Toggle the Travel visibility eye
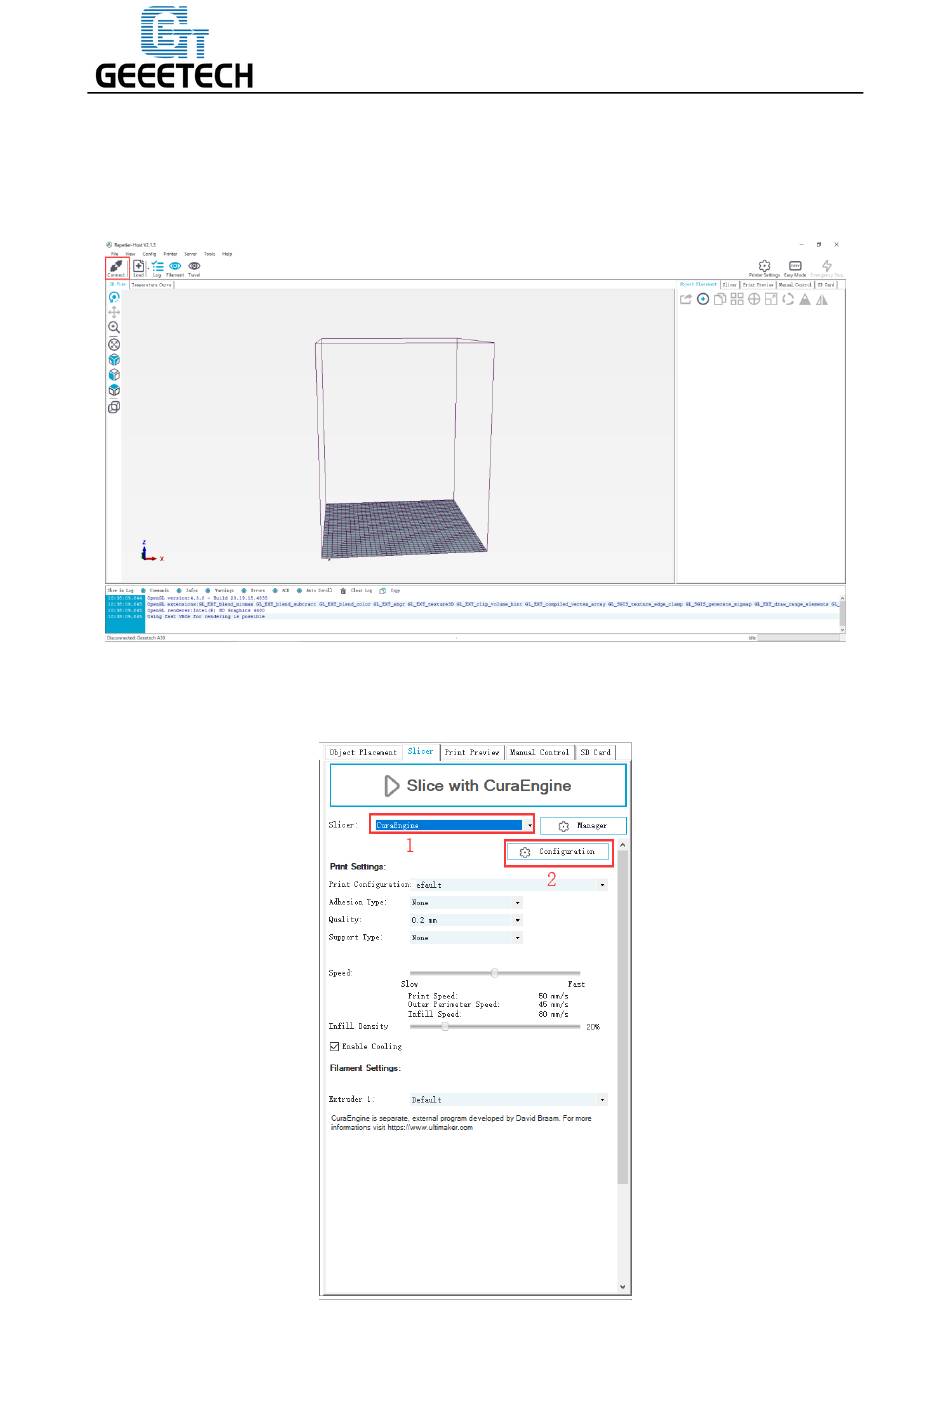Image resolution: width=950 pixels, height=1408 pixels. (x=194, y=267)
